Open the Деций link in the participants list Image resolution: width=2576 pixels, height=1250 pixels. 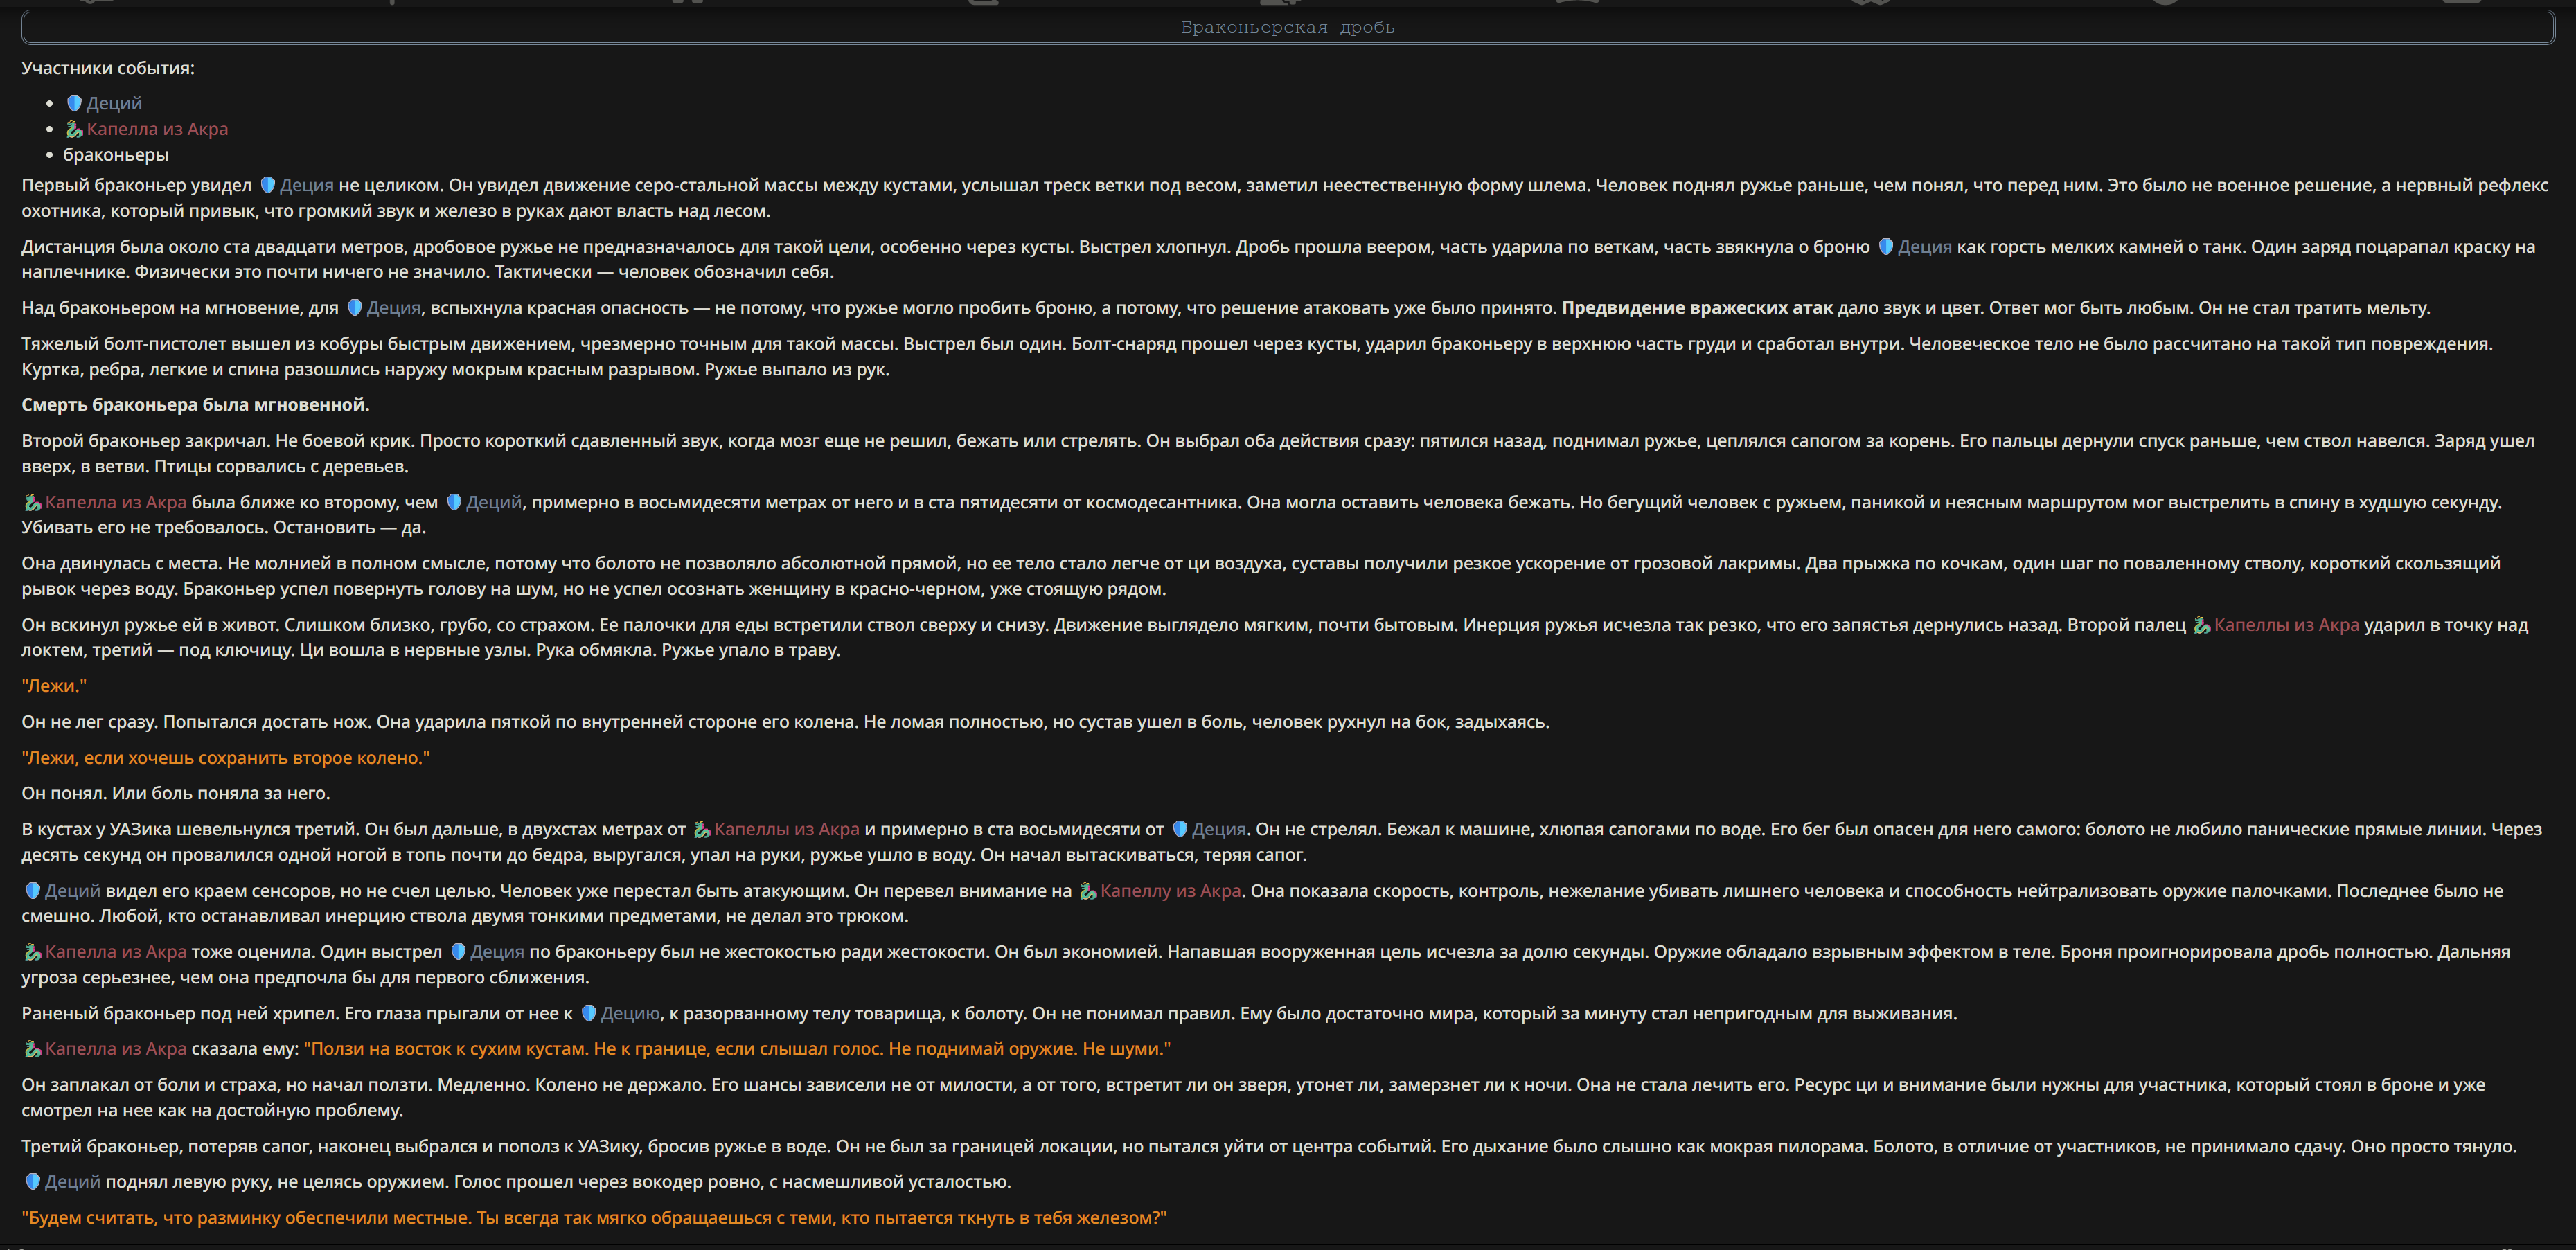point(114,103)
